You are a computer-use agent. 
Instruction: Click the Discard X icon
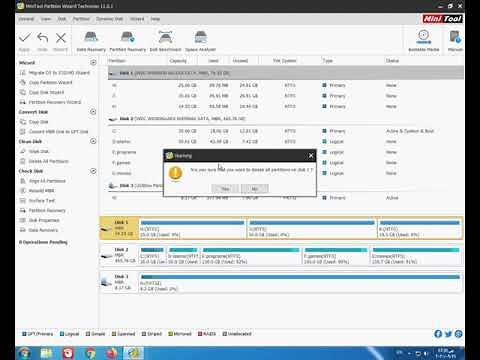pos(61,38)
